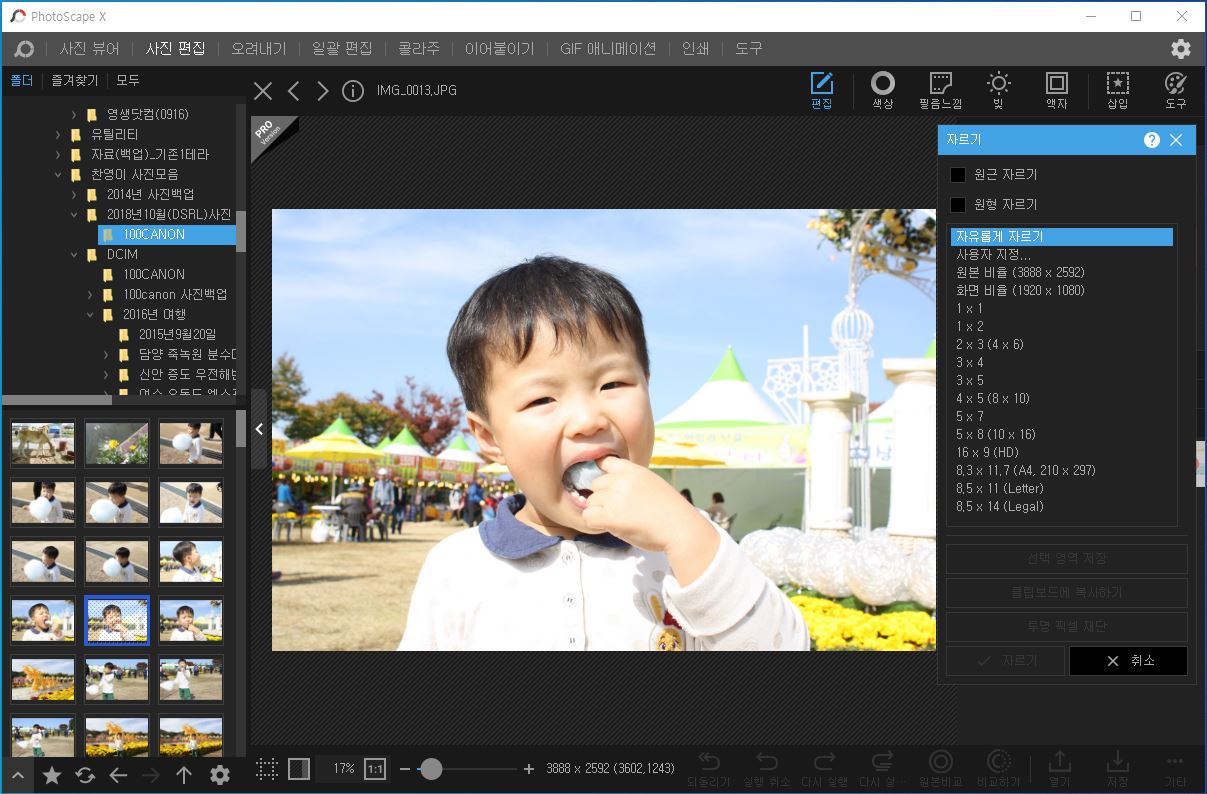Switch to 사진 뷰어 tab
Image resolution: width=1207 pixels, height=794 pixels.
click(89, 48)
